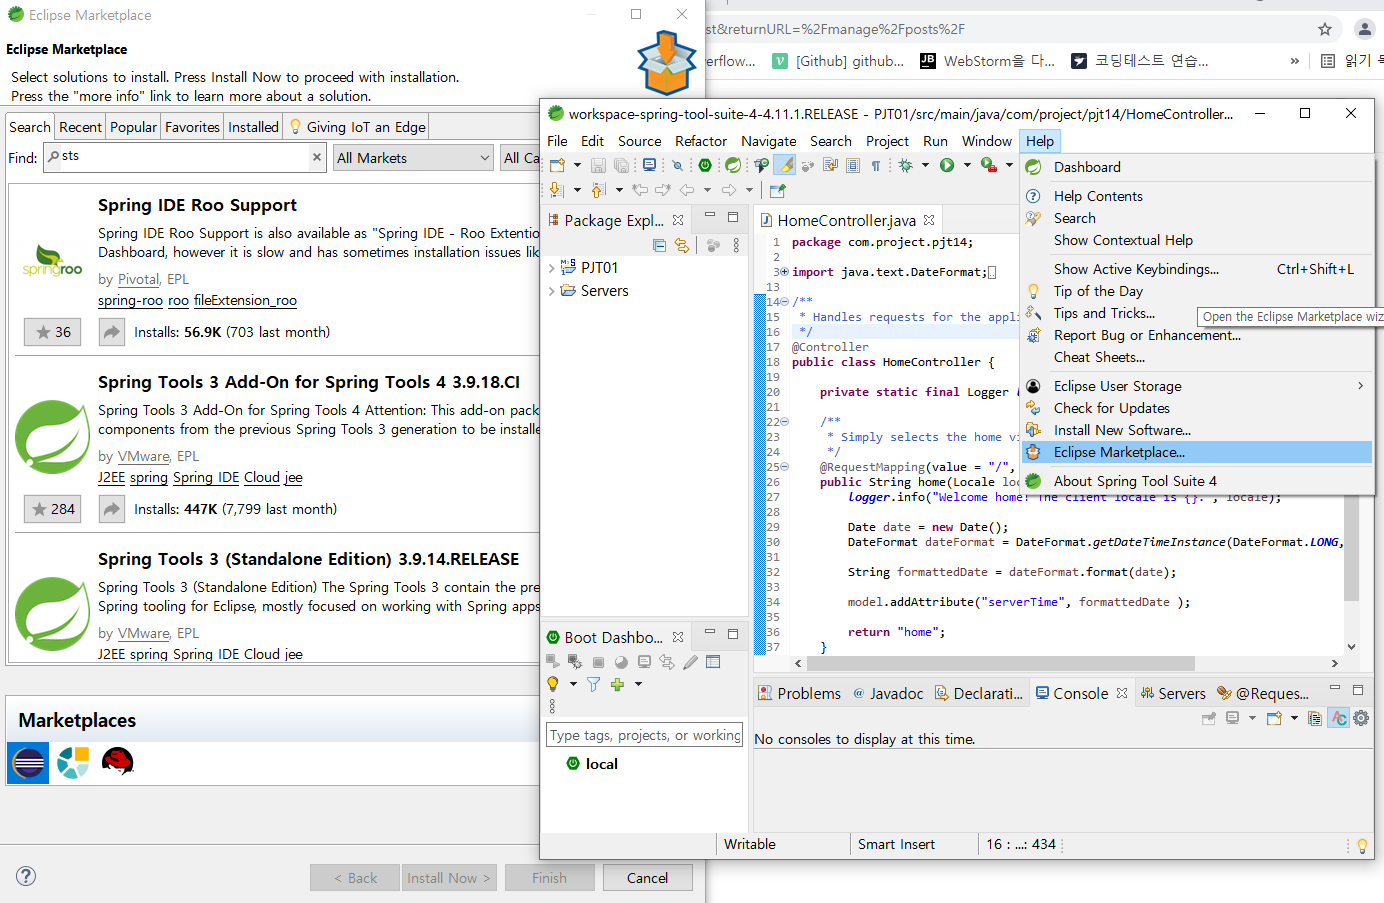
Task: Click the editor's vertical scroll down arrow
Action: [x=1351, y=647]
